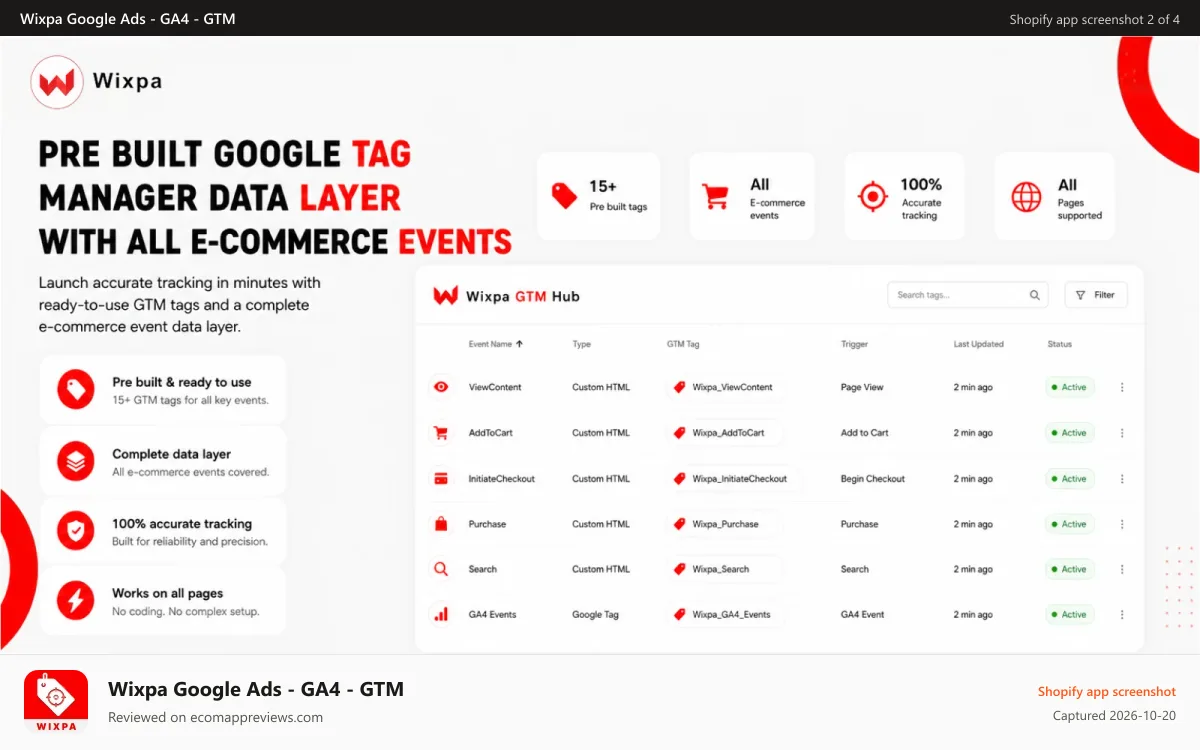Click the Type column header
1200x750 pixels.
coord(581,344)
